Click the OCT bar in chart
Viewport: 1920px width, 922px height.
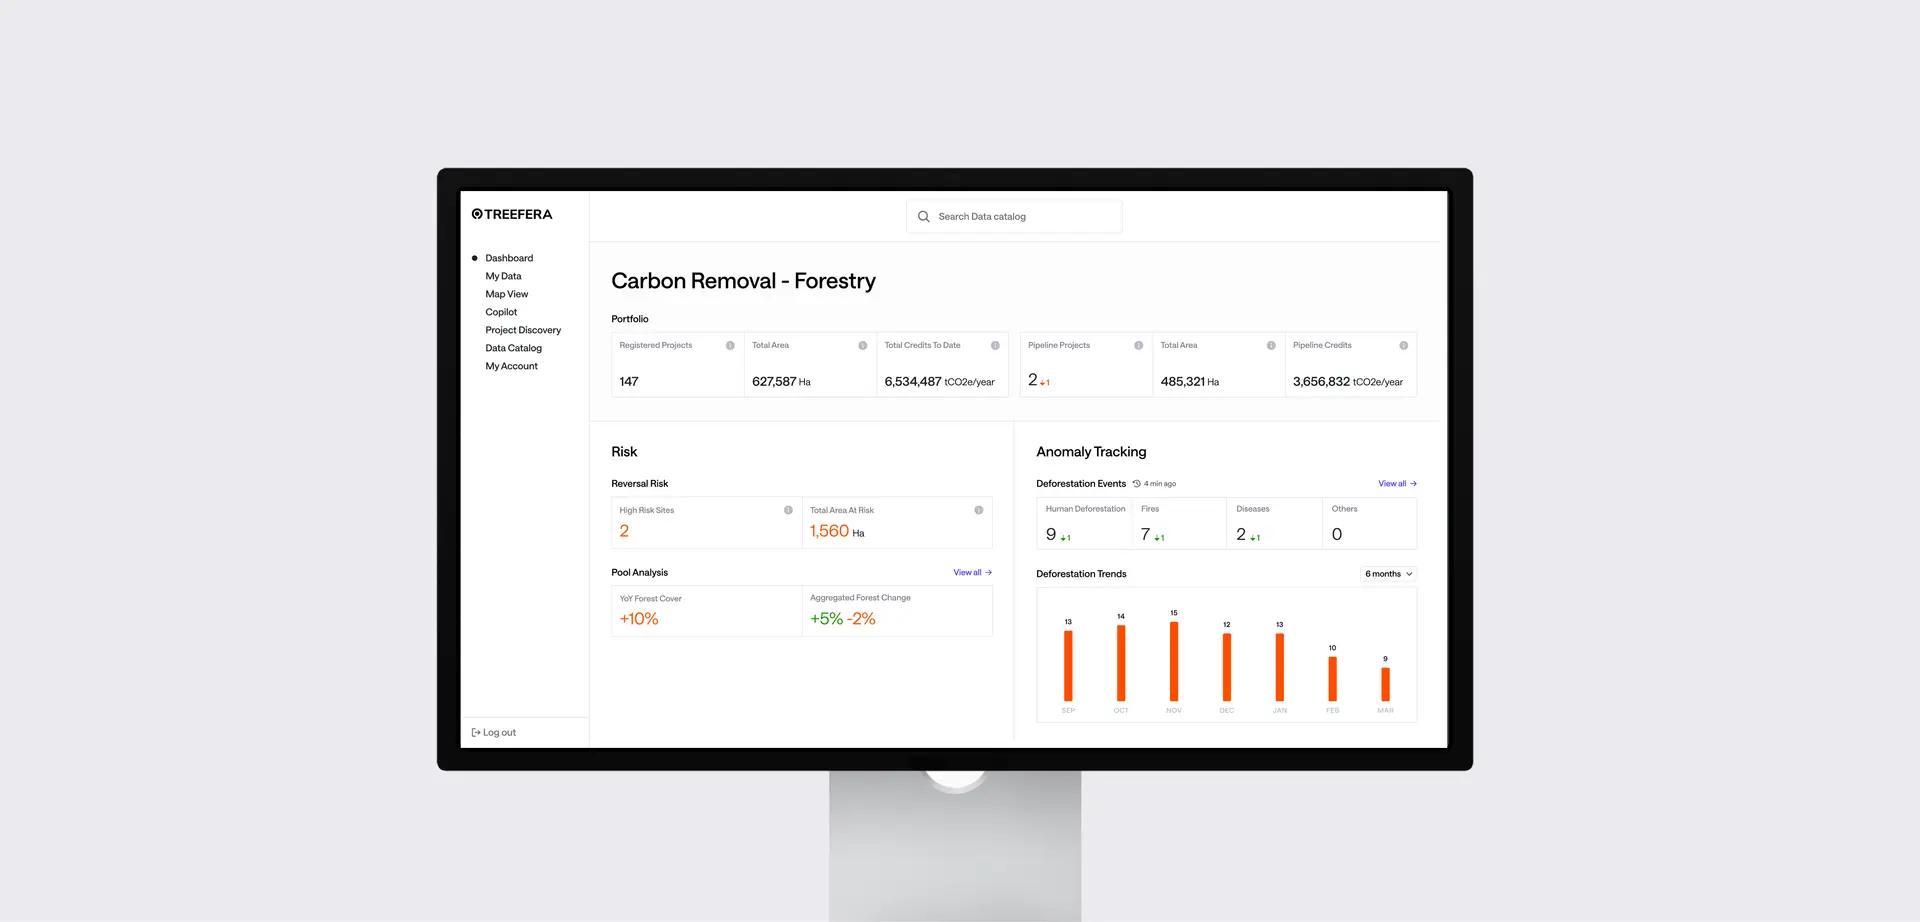[x=1121, y=663]
